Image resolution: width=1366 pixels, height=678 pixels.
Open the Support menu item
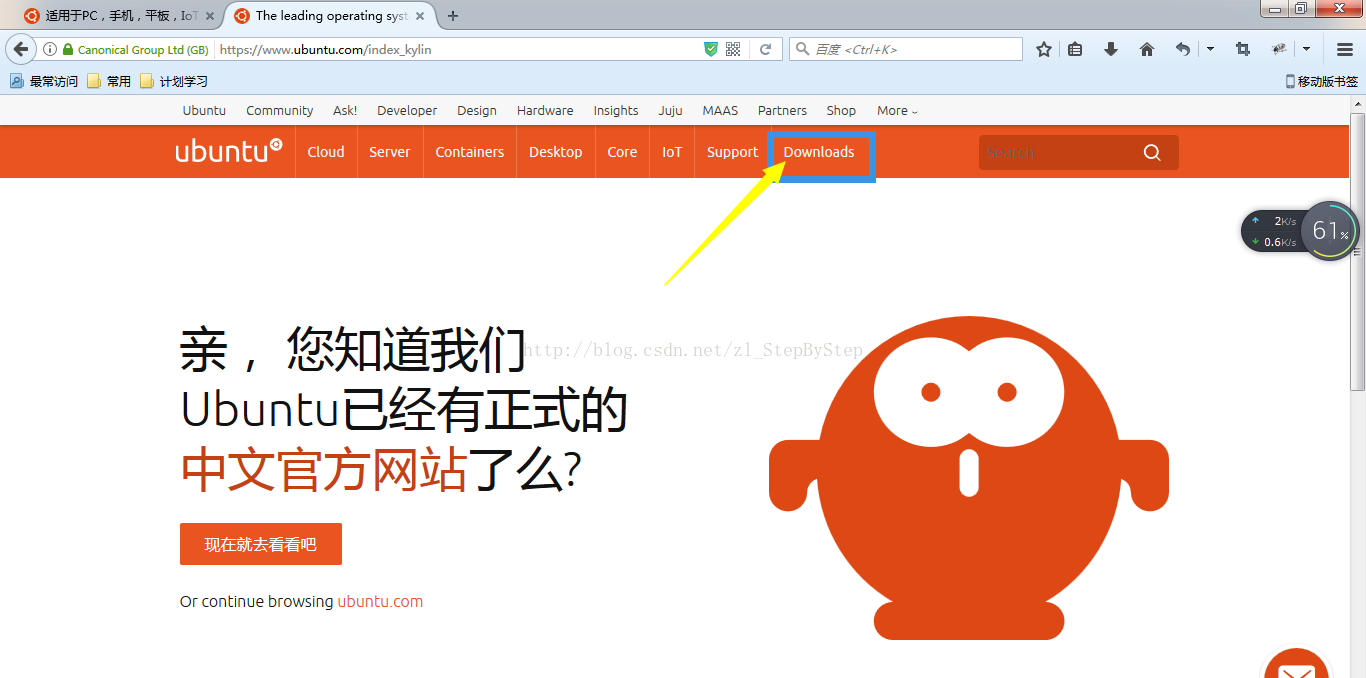(x=732, y=152)
